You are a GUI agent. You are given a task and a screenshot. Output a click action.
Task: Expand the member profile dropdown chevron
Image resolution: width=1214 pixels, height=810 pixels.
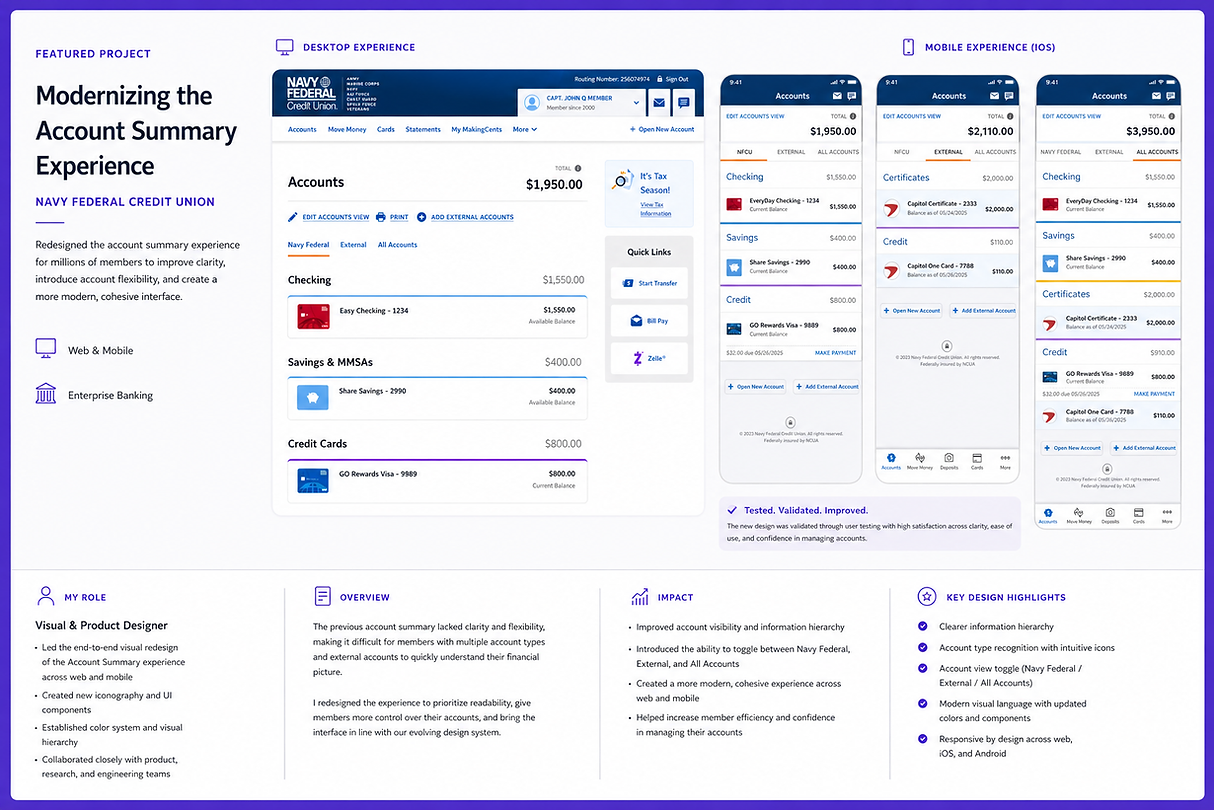636,102
